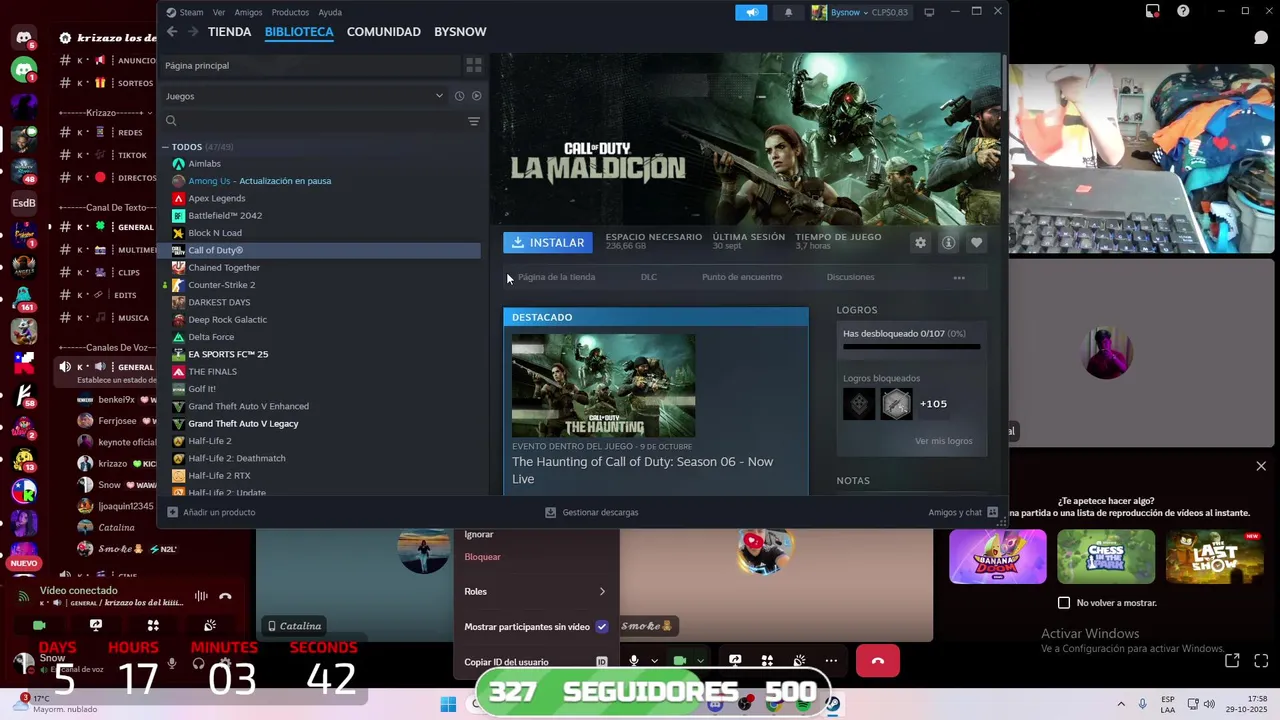Open Chess in the Park activity card
This screenshot has width=1280, height=720.
tap(1106, 556)
